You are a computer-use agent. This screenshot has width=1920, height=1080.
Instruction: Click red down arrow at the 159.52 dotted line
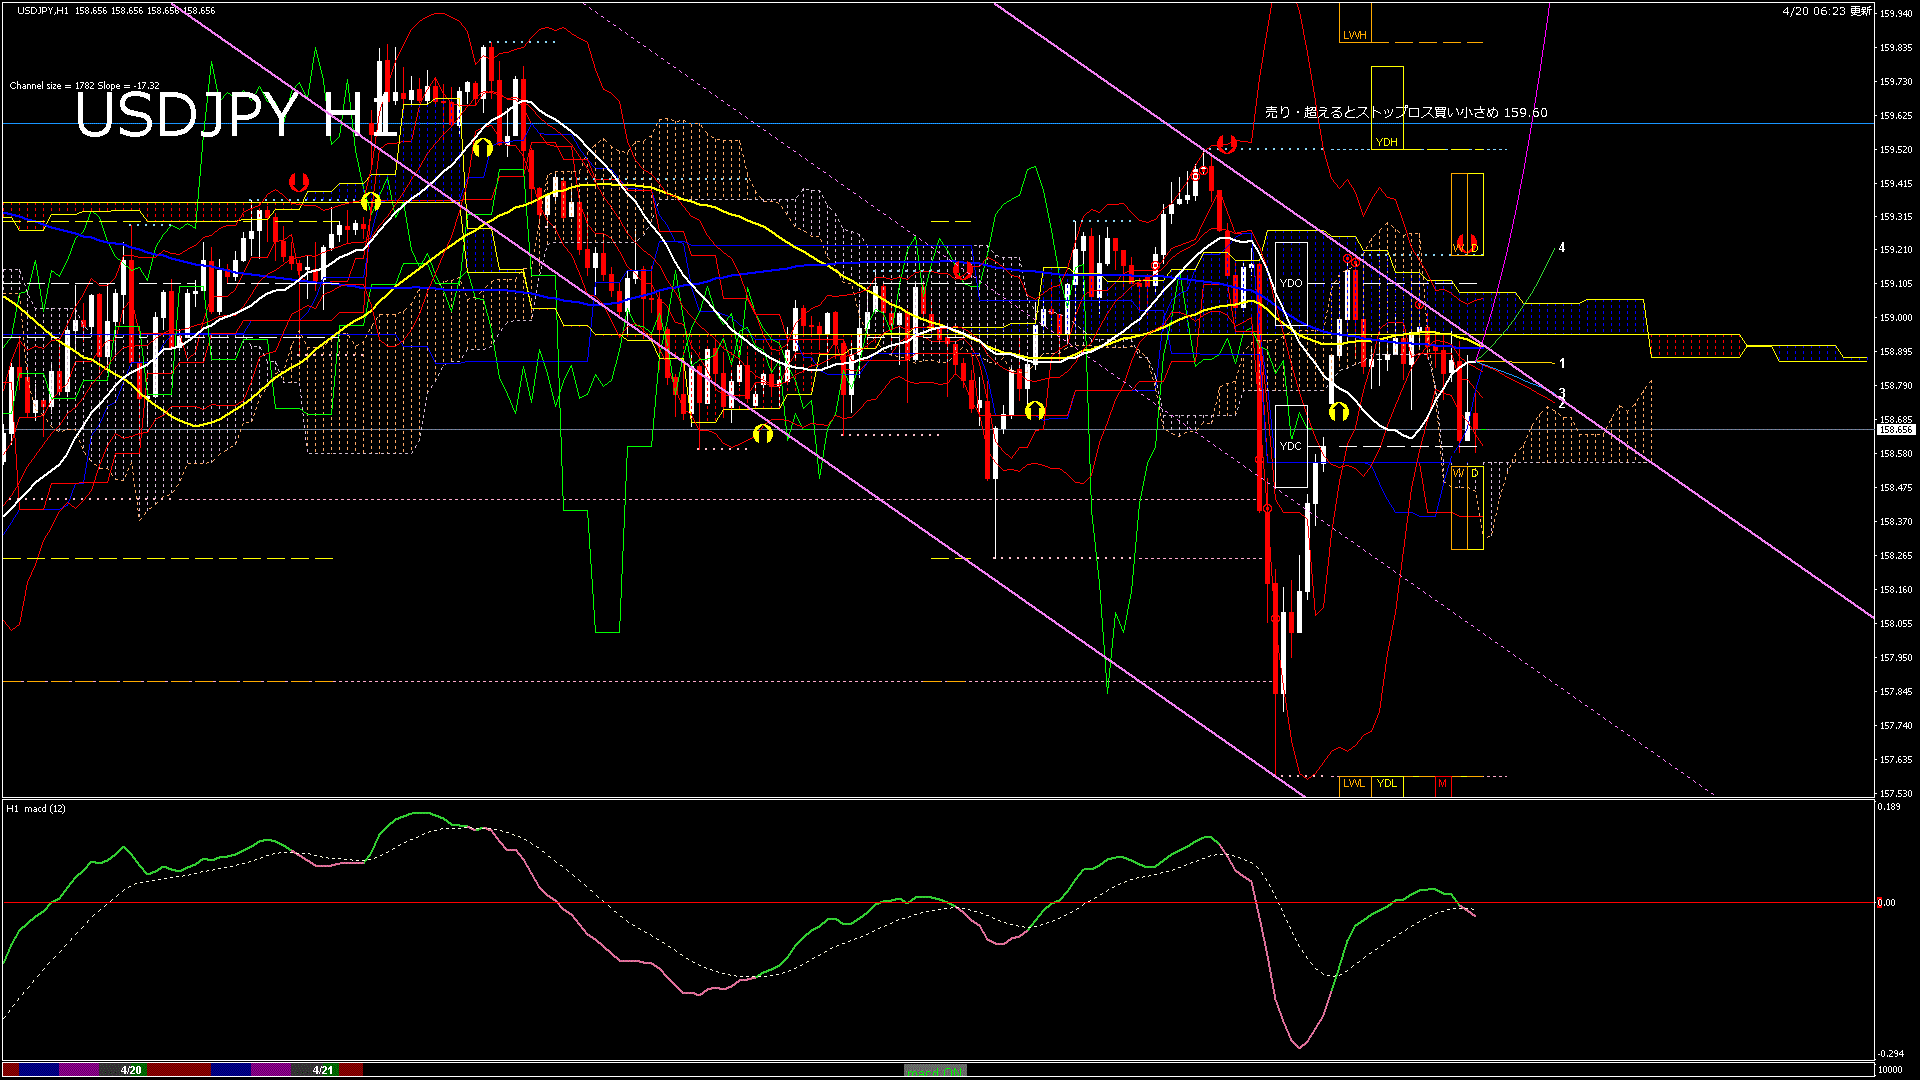(1226, 144)
